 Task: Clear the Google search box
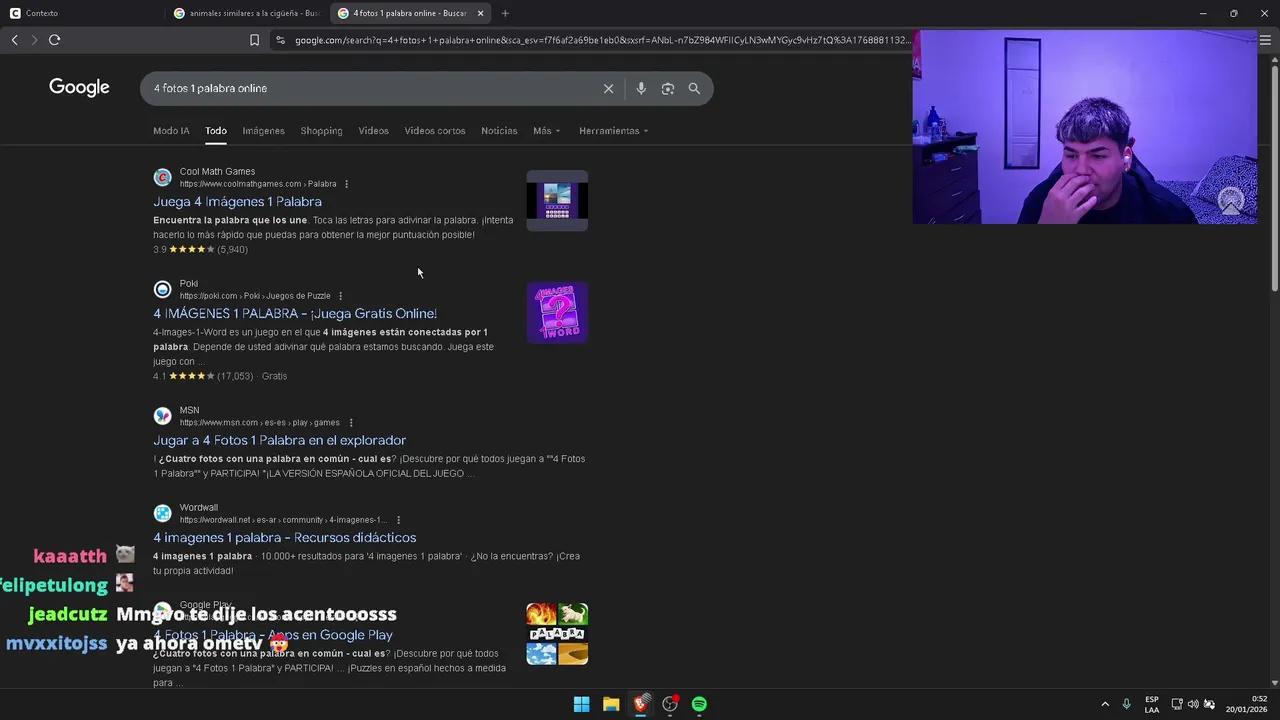[x=608, y=88]
